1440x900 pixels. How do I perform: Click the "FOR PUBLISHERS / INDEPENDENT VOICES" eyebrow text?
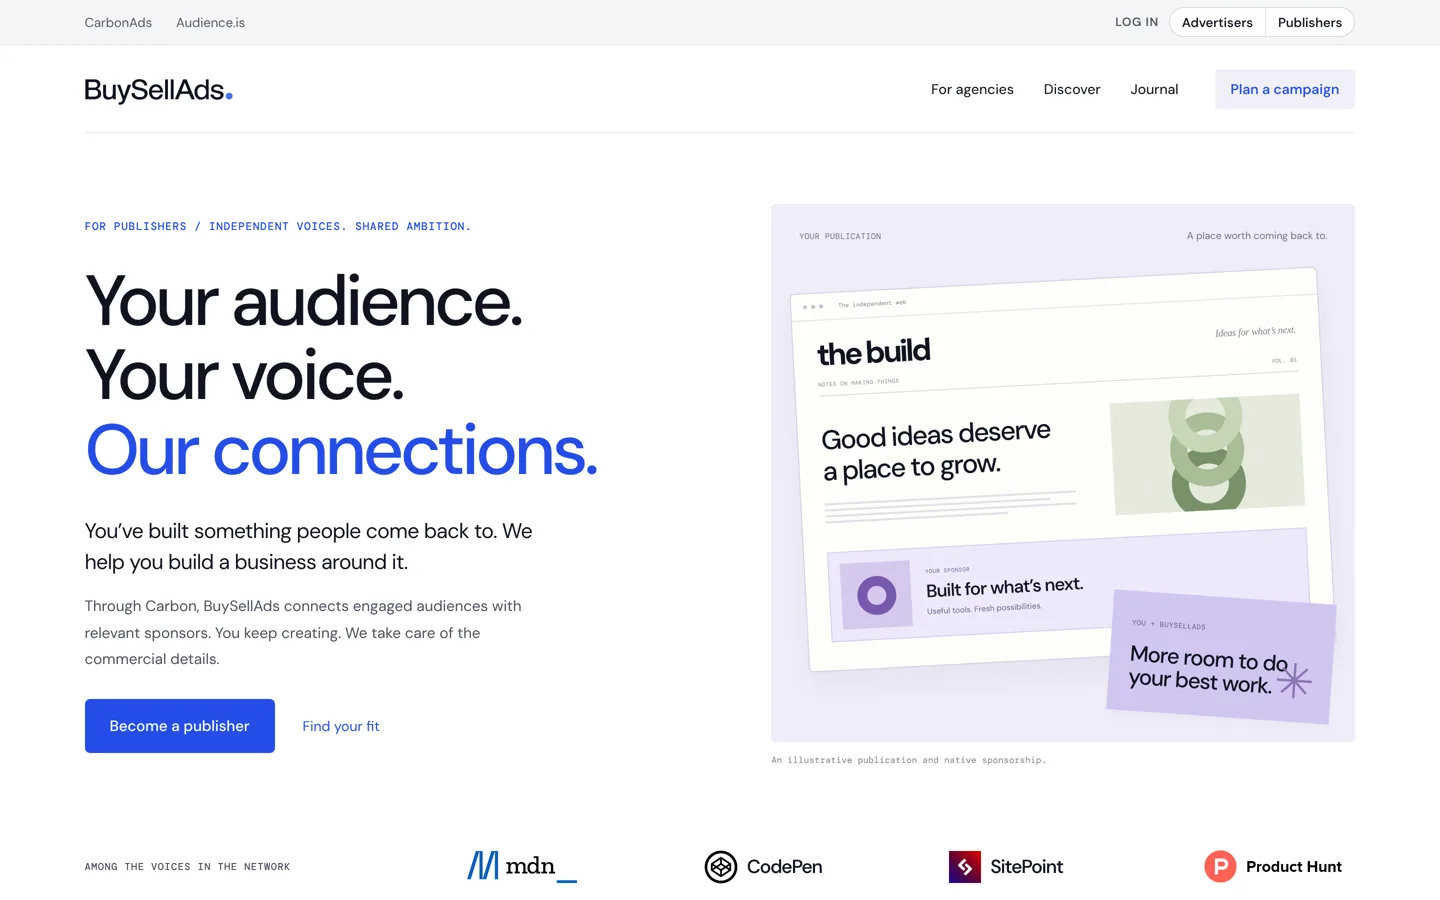(x=278, y=226)
